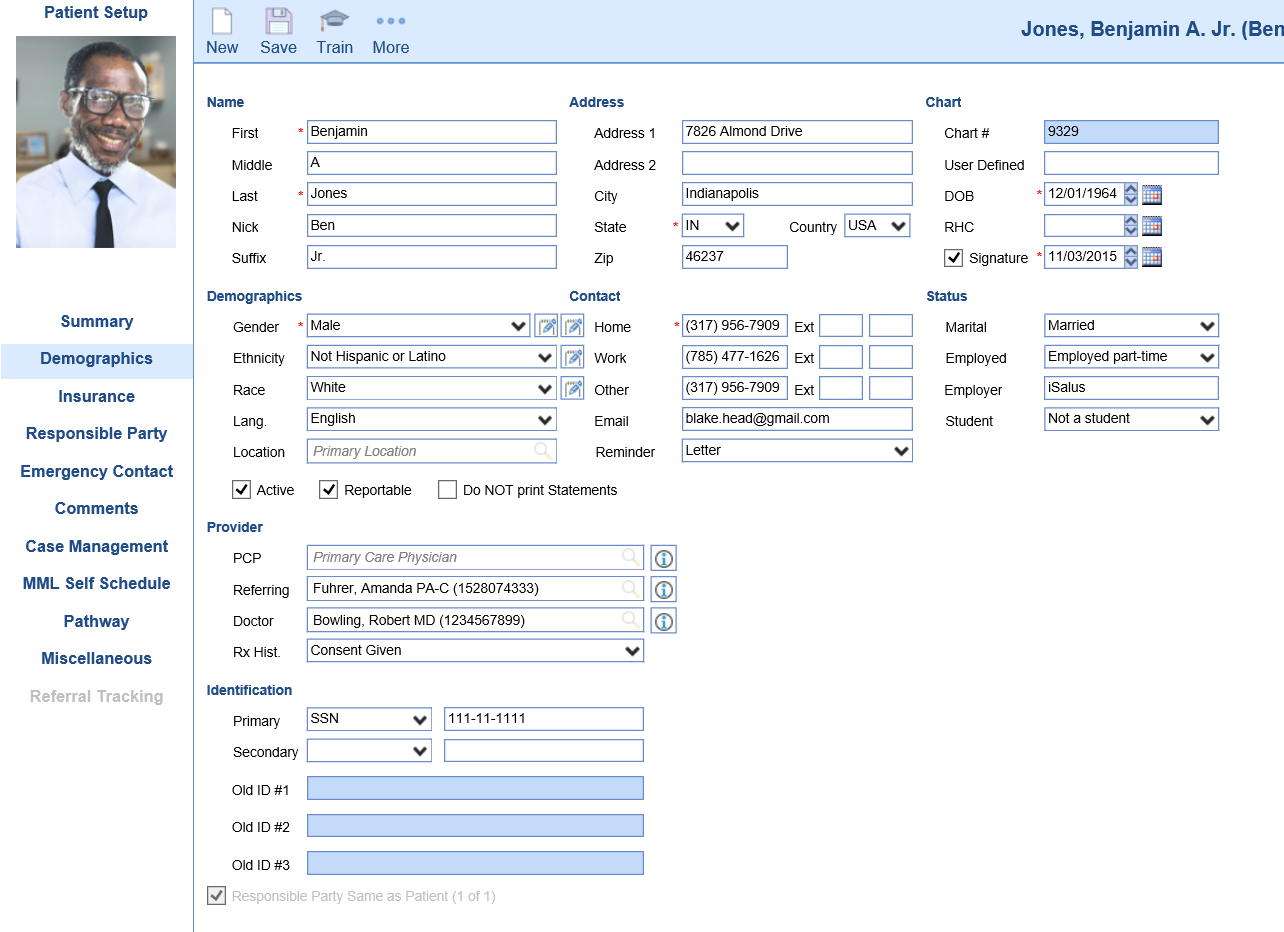Click the Signature date spinner arrows
The height and width of the screenshot is (932, 1284).
1130,257
